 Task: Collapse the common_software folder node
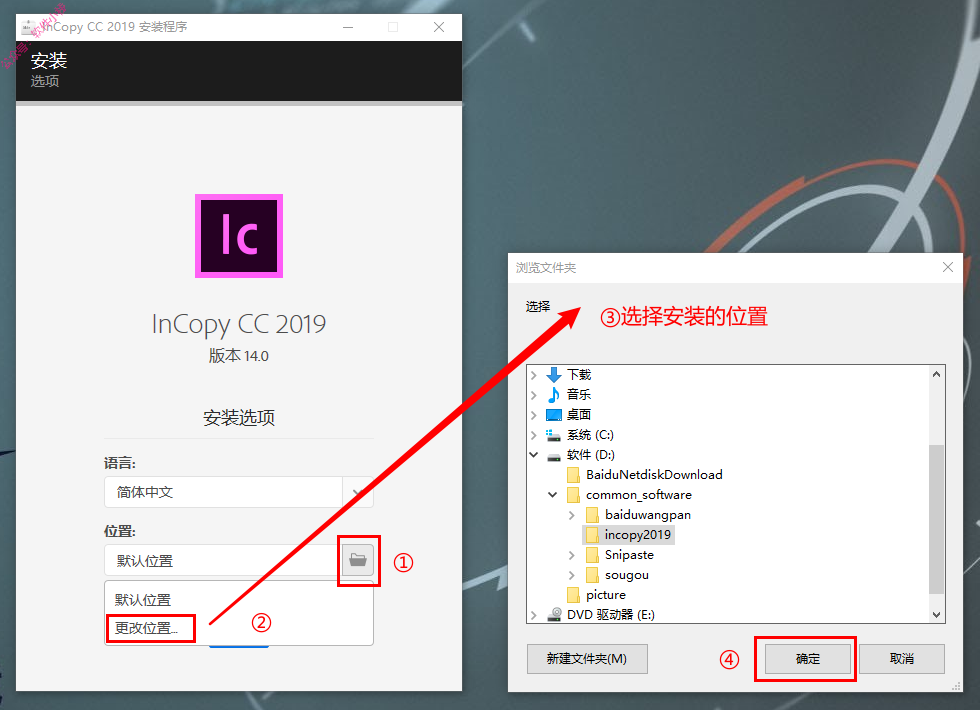552,495
